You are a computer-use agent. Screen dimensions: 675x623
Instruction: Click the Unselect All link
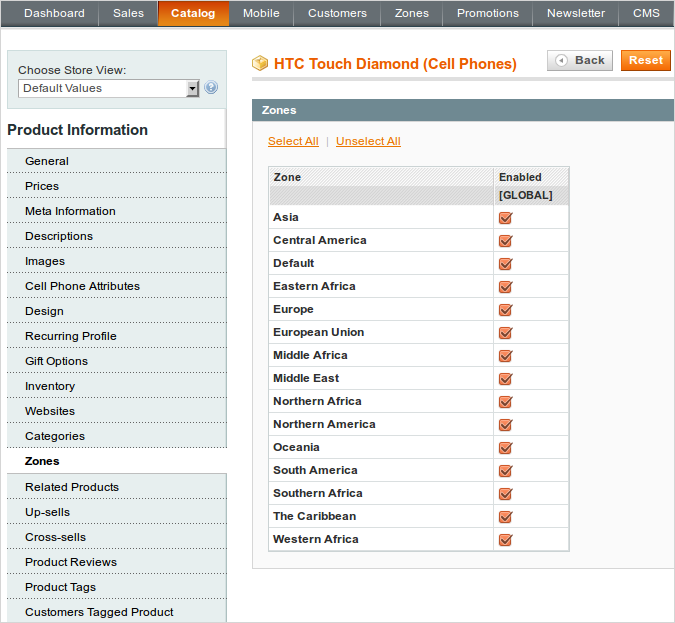(x=368, y=141)
